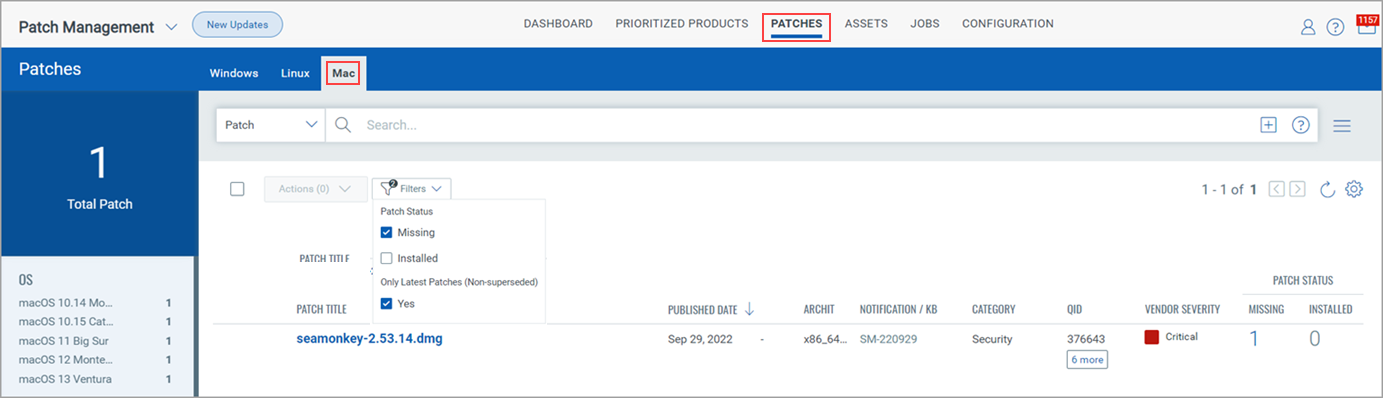1383x398 pixels.
Task: Open the hamburger menu beside search
Action: click(1342, 126)
